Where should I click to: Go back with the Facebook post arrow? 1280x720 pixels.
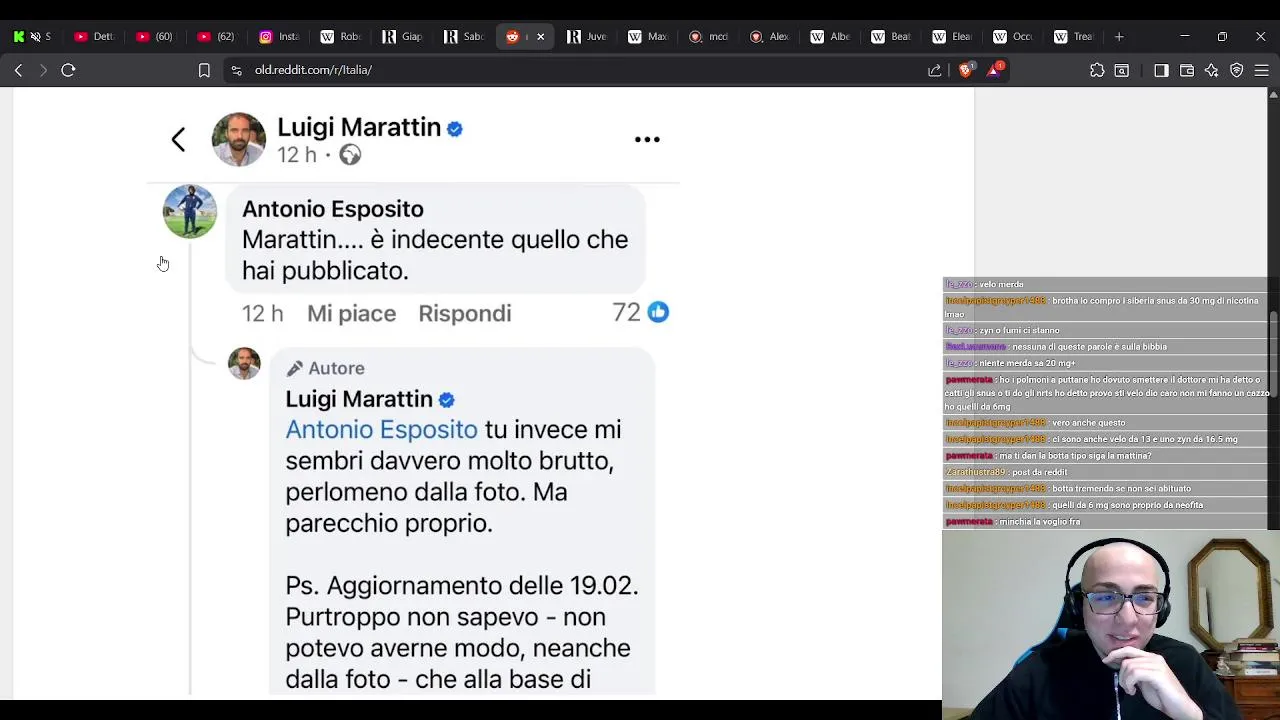click(x=178, y=139)
